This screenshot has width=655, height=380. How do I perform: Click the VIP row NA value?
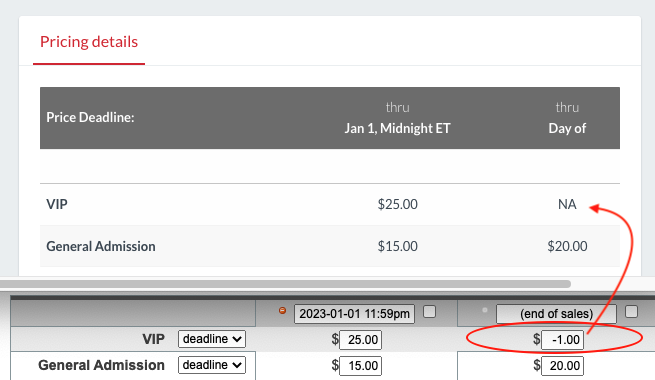[x=567, y=204]
